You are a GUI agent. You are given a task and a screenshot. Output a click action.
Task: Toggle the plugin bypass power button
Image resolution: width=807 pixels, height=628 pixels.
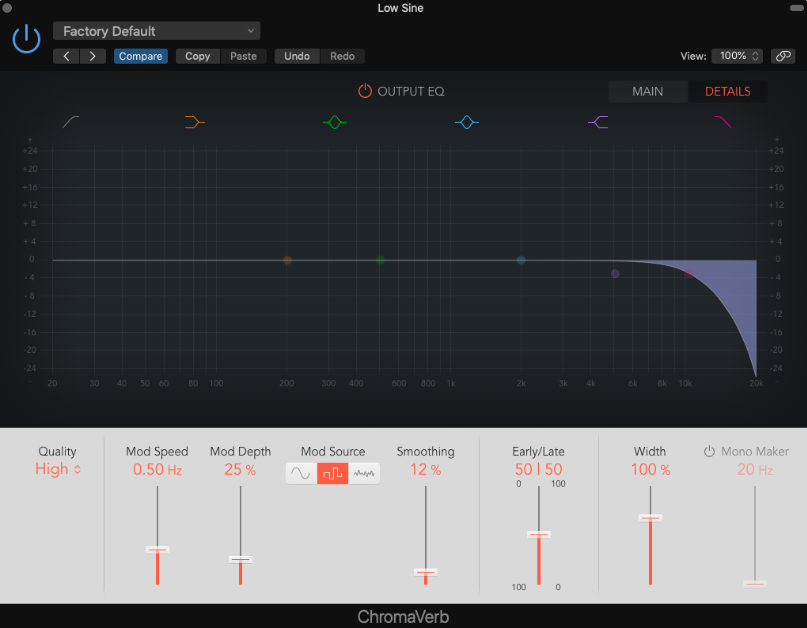25,38
